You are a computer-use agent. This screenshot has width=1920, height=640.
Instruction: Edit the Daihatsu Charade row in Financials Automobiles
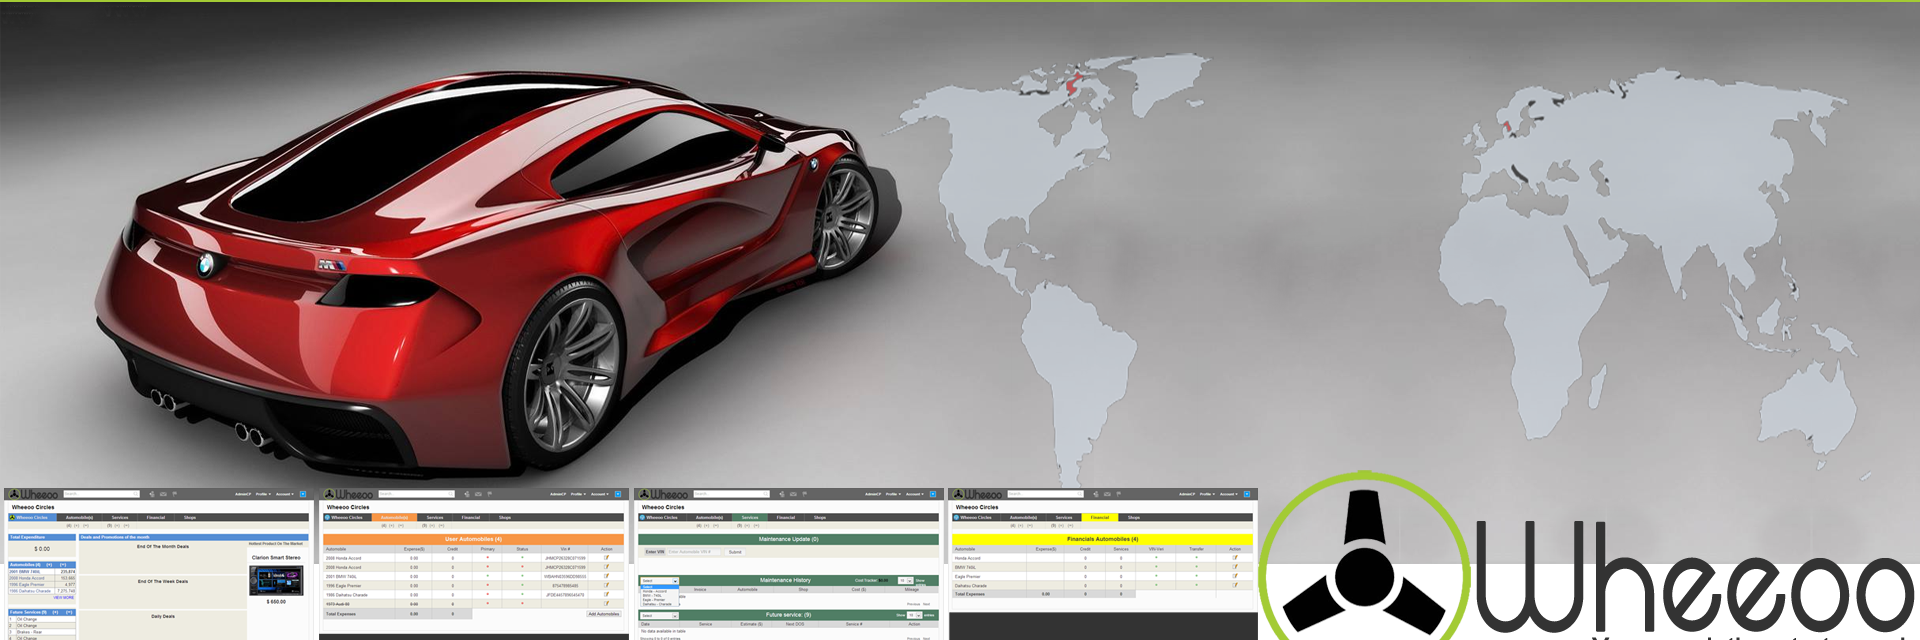[1235, 585]
